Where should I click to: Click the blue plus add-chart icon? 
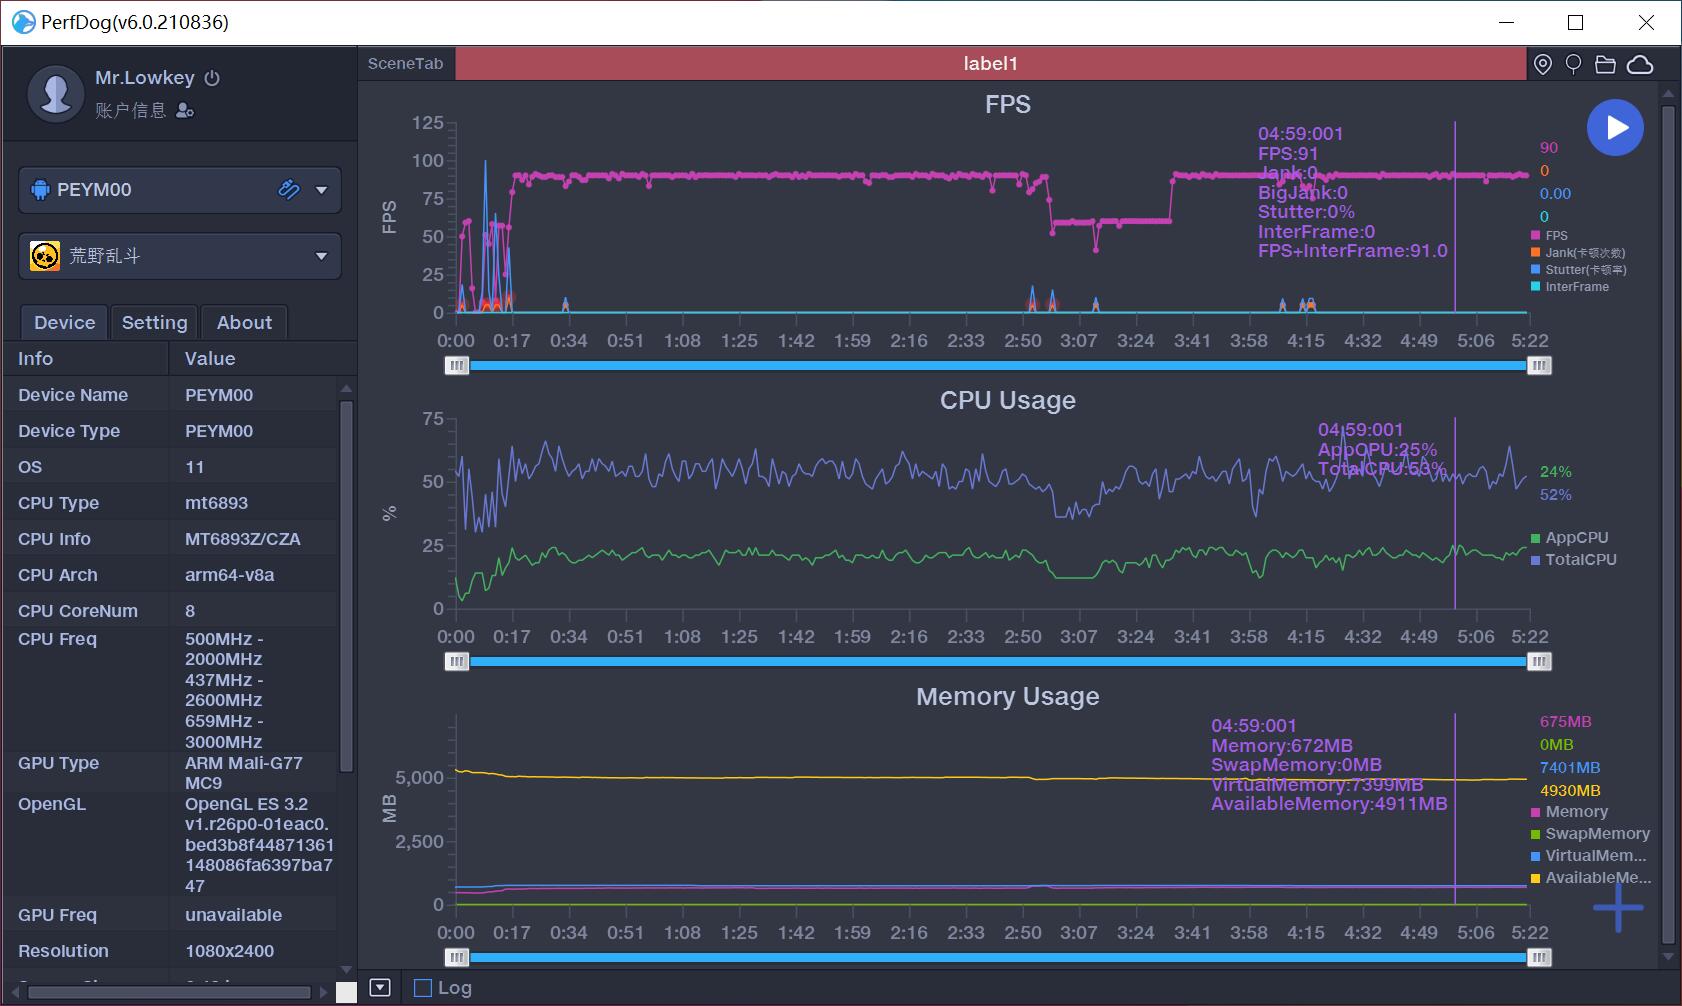point(1618,907)
